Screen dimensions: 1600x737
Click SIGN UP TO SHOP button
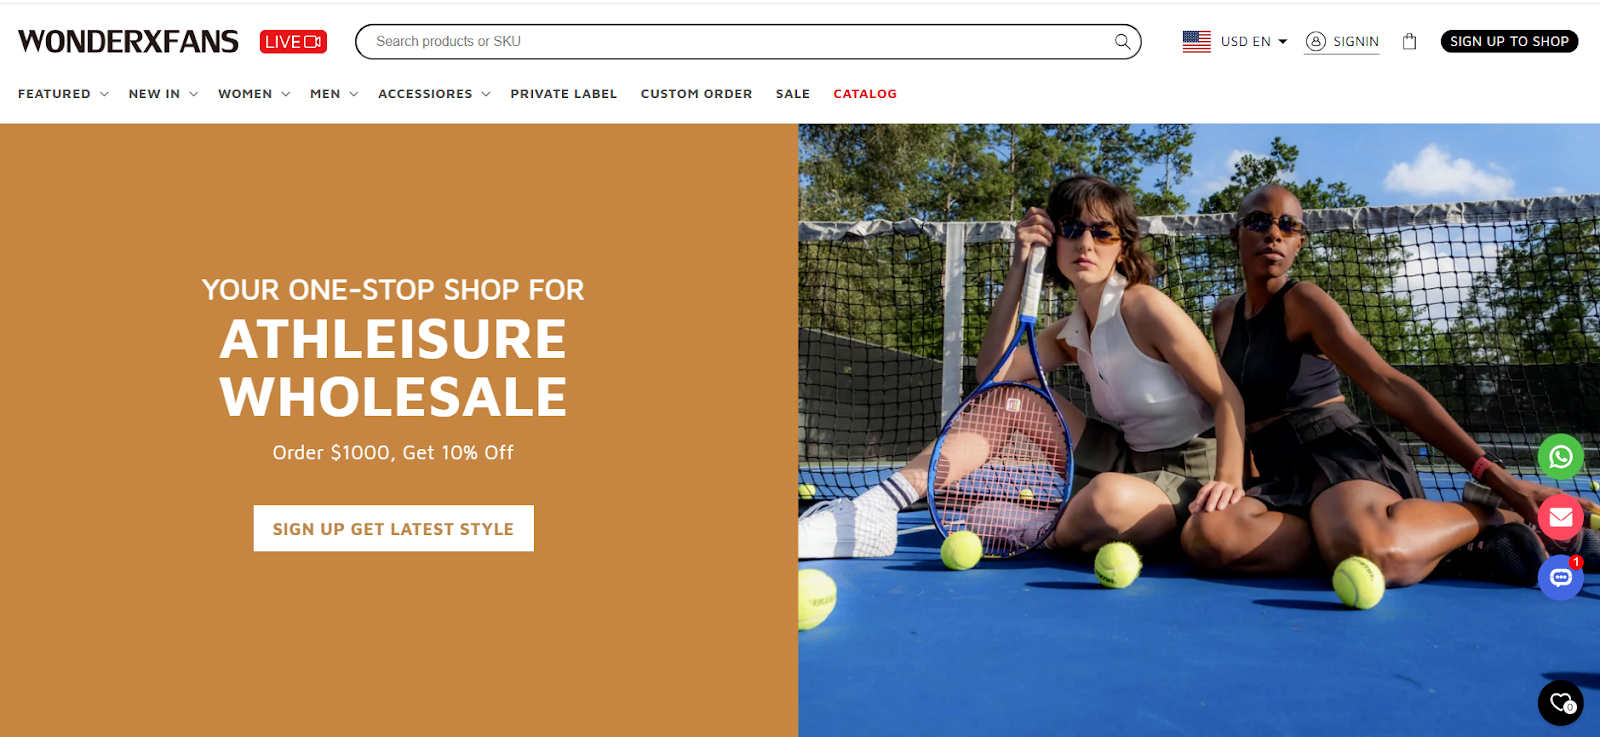[x=1509, y=41]
